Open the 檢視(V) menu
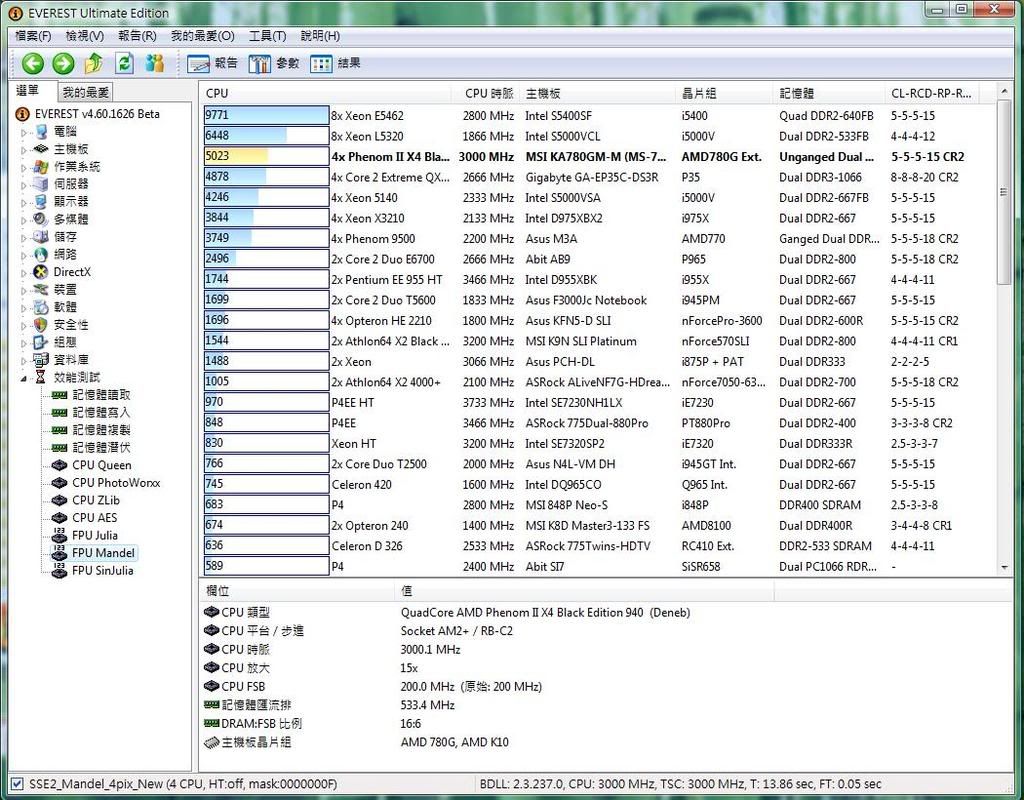 coord(85,36)
